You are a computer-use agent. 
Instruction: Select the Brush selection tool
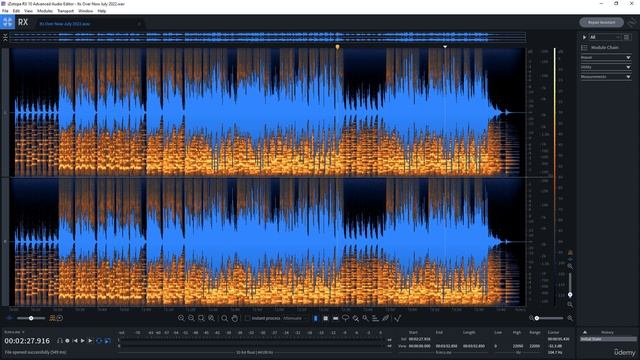click(x=356, y=318)
